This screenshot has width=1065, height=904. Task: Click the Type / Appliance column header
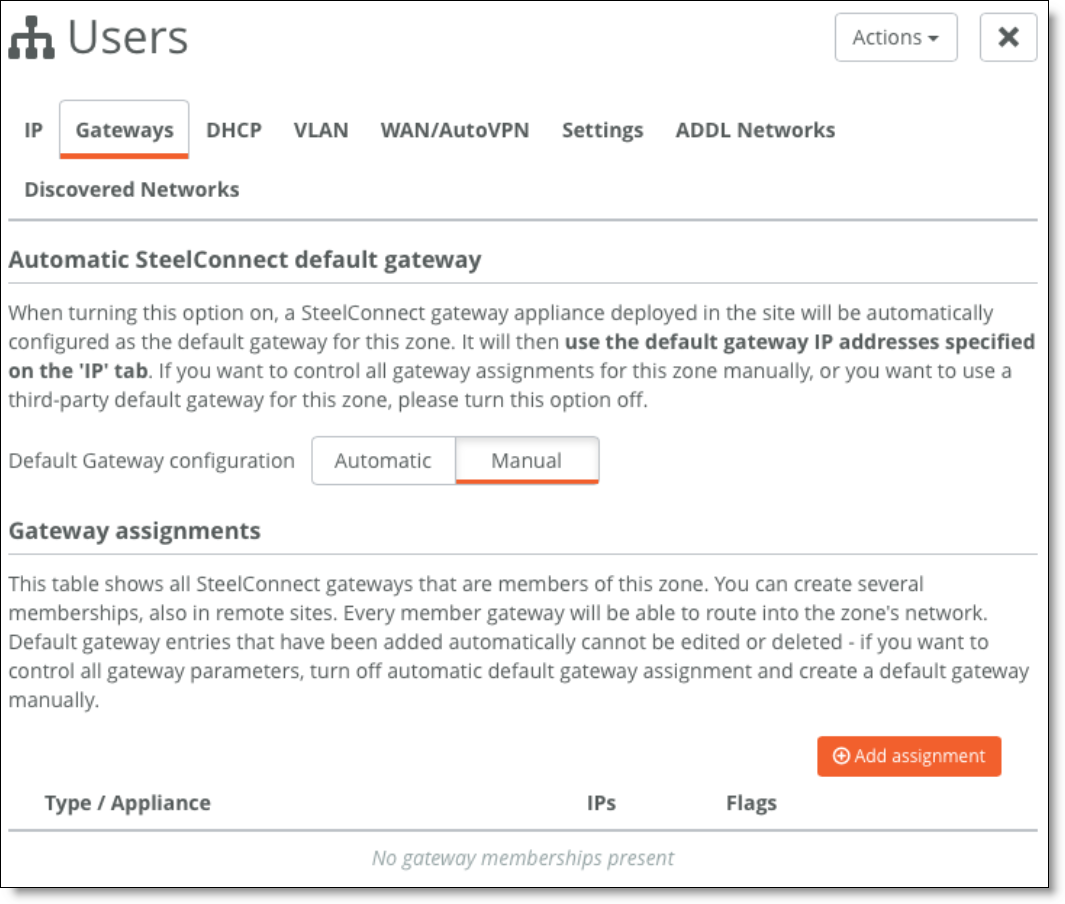[128, 803]
